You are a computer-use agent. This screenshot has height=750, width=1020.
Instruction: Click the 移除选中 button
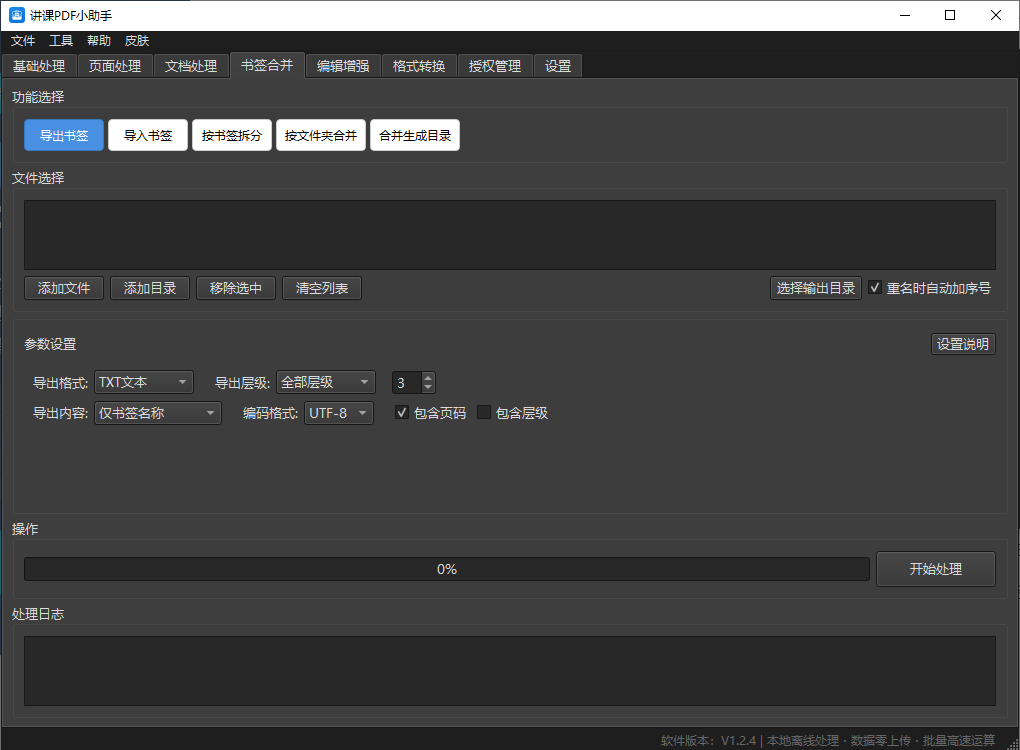235,288
